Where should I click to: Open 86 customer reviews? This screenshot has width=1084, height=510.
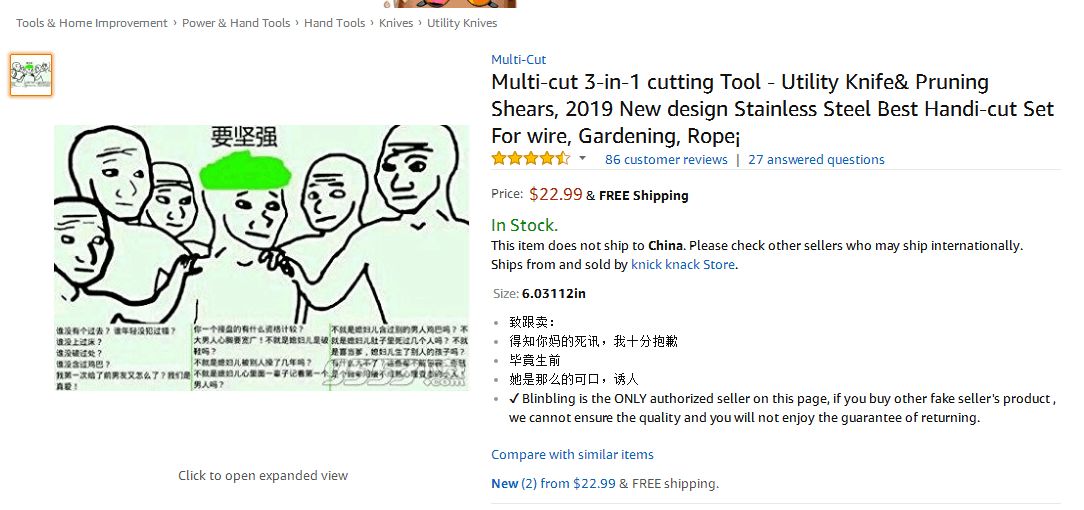(x=666, y=160)
